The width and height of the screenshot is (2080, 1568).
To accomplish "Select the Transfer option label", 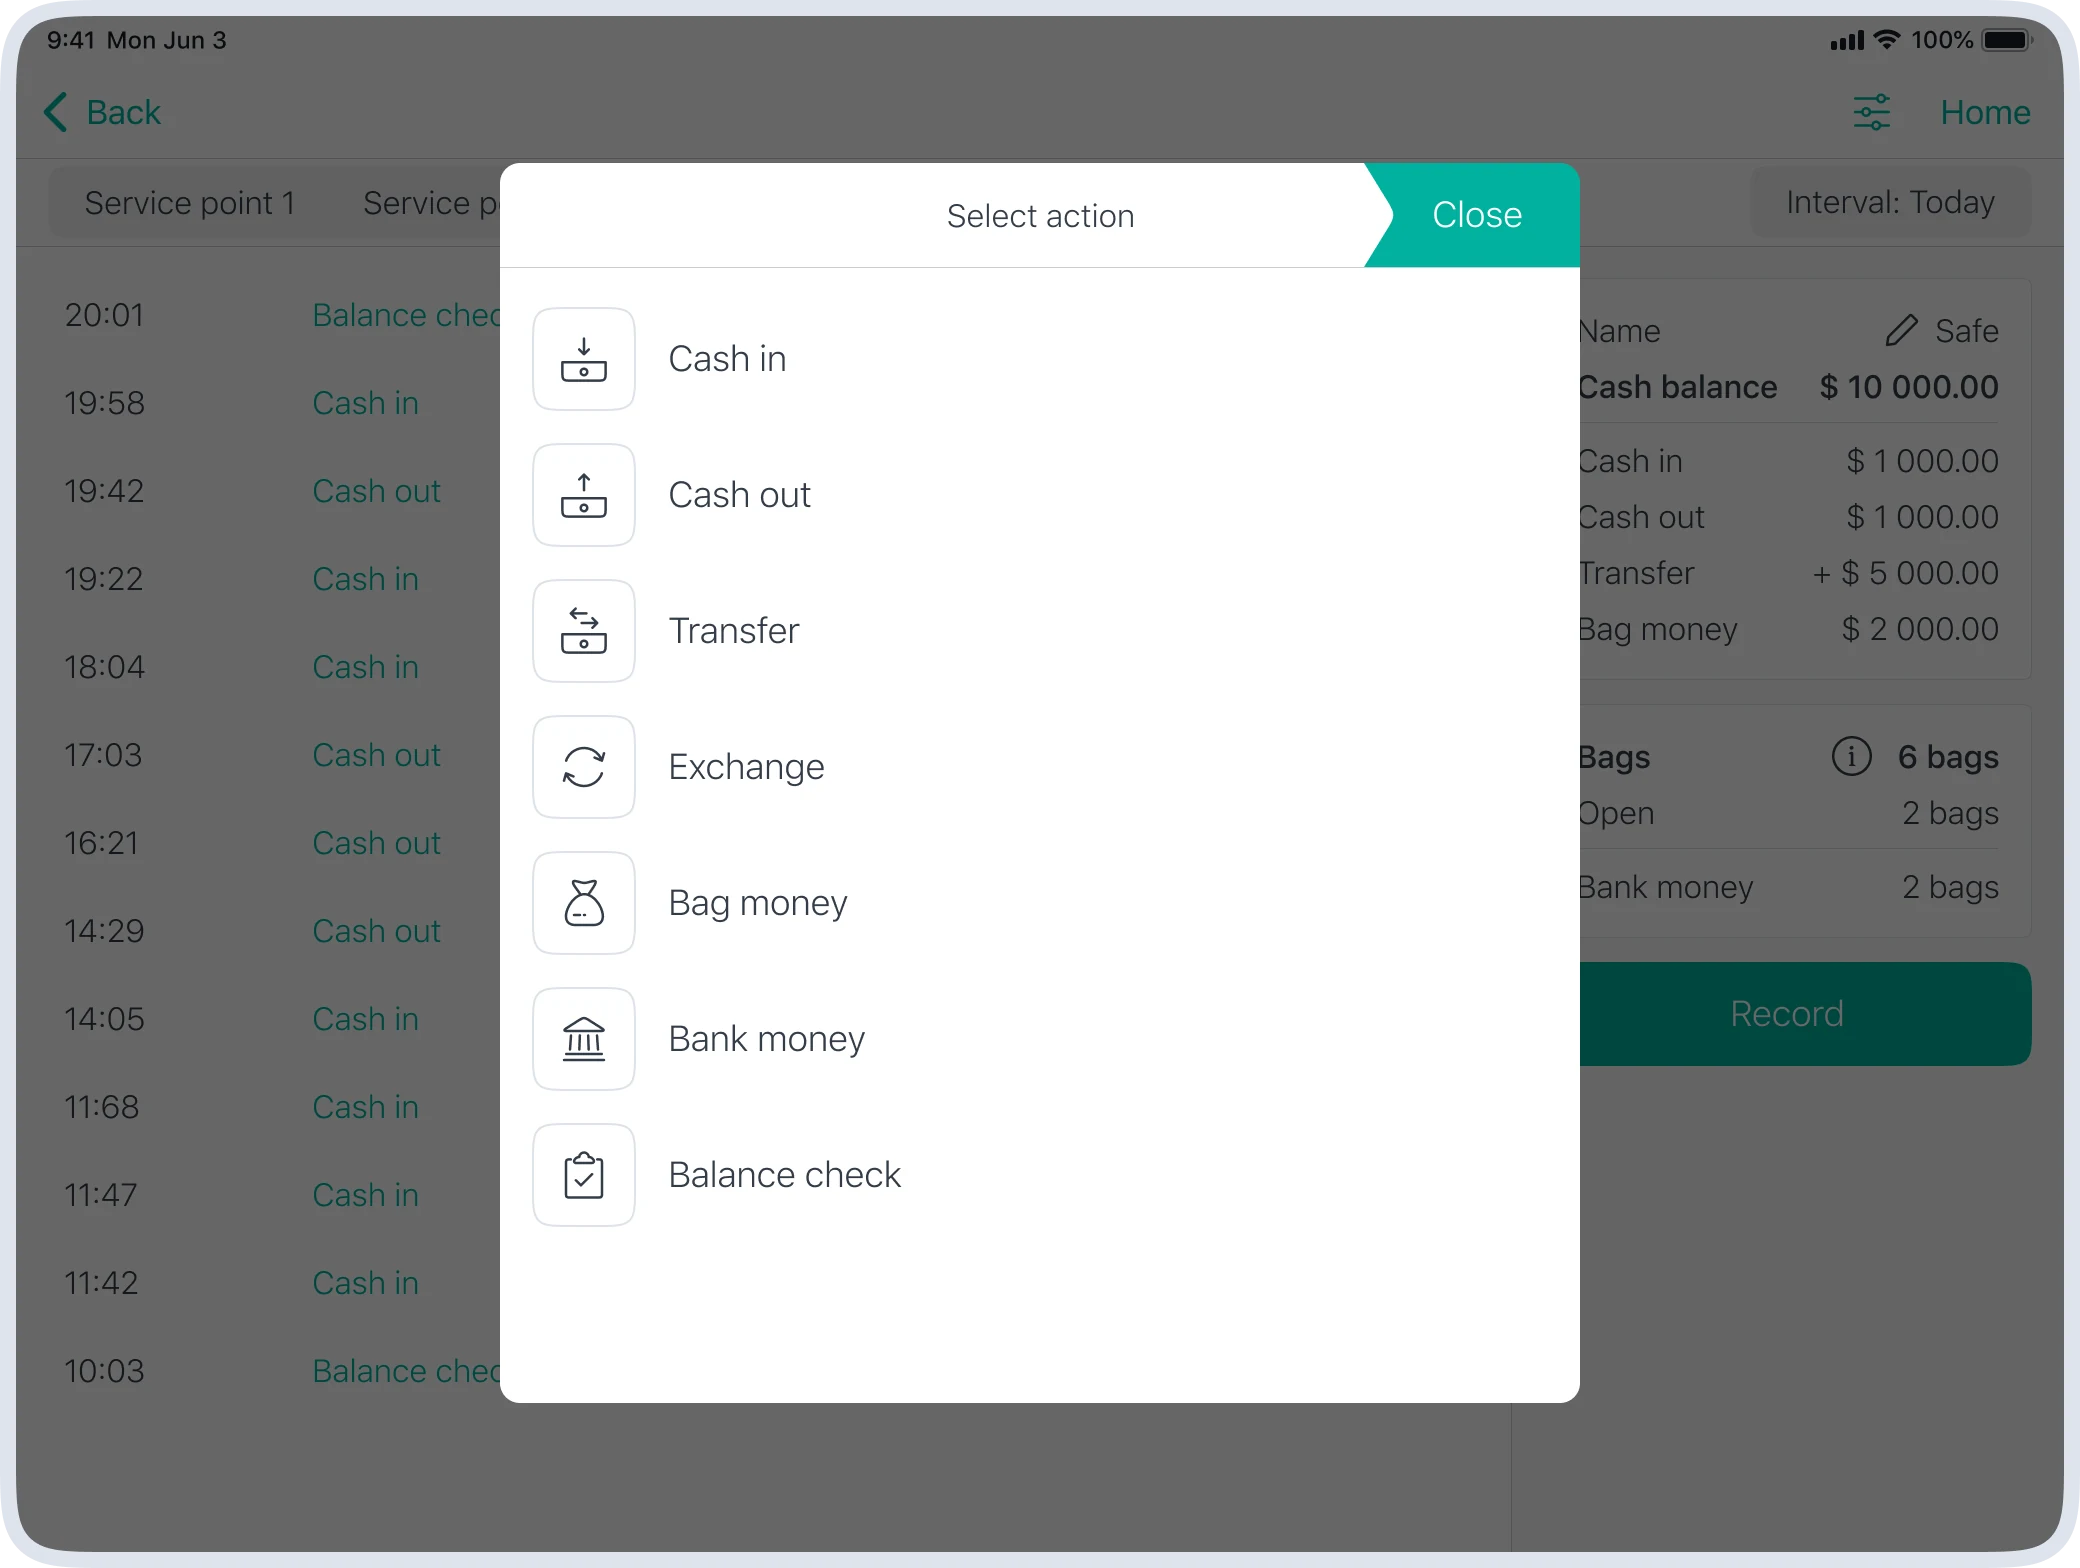I will pyautogui.click(x=734, y=631).
